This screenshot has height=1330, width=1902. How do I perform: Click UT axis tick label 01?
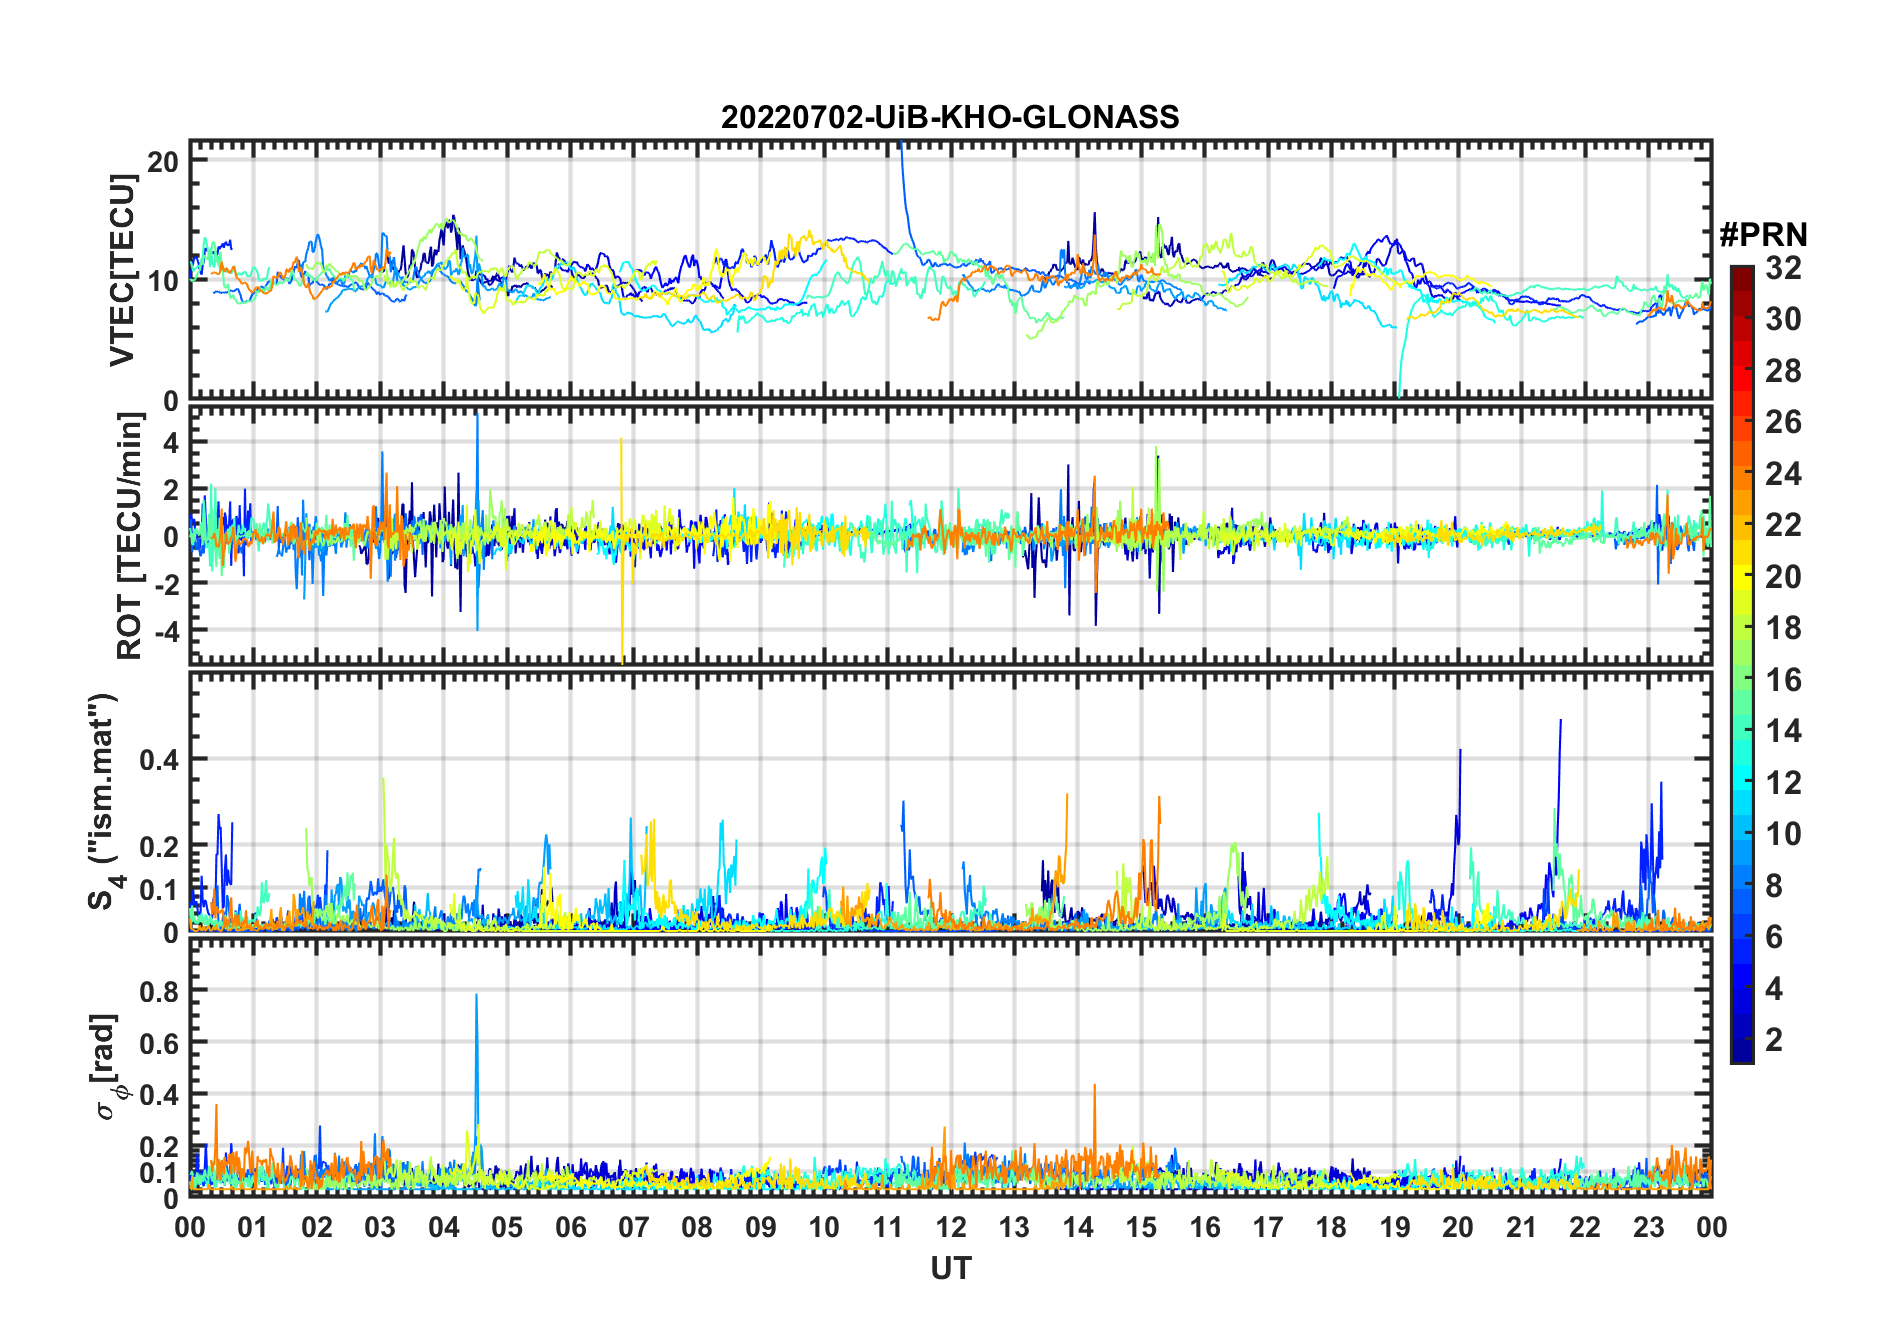(253, 1227)
